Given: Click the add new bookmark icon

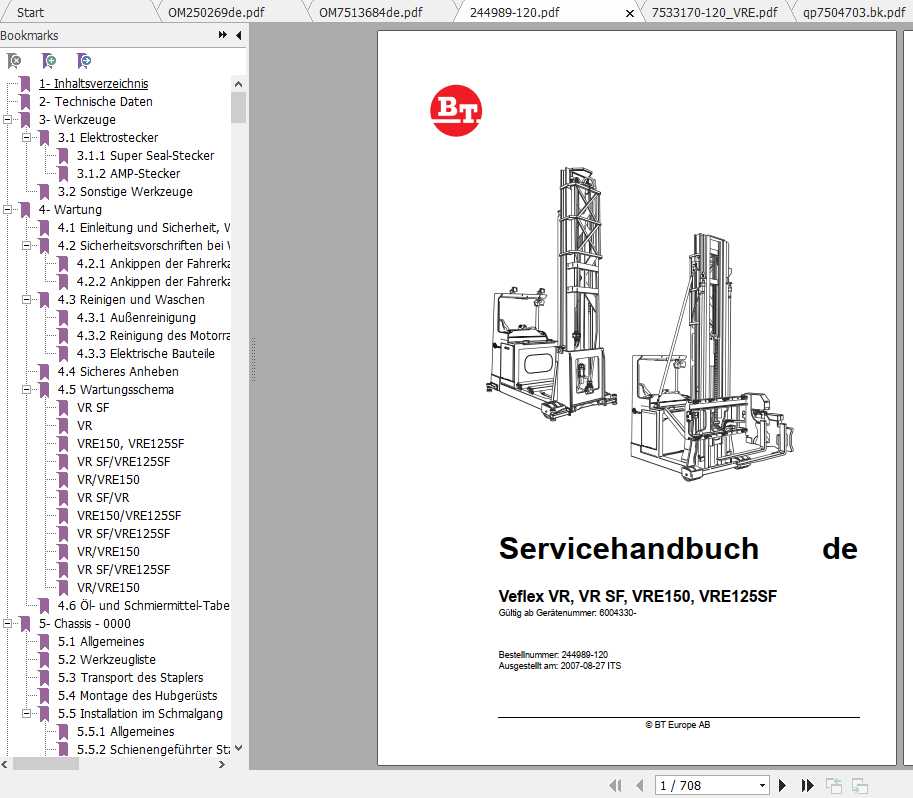Looking at the screenshot, I should 49,61.
